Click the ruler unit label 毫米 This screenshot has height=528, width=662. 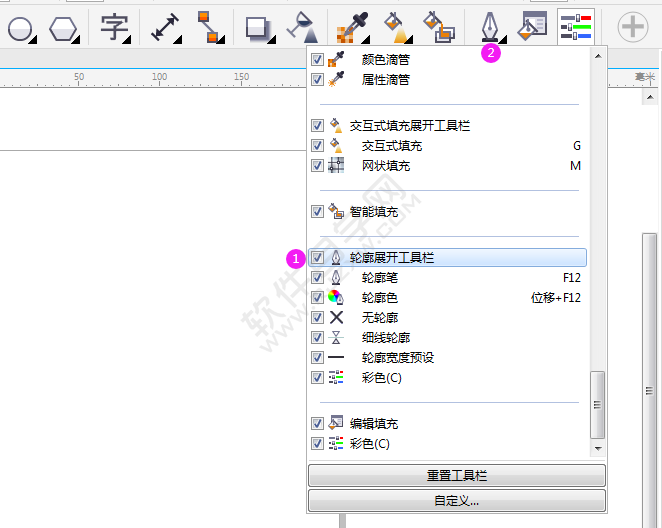tap(645, 77)
